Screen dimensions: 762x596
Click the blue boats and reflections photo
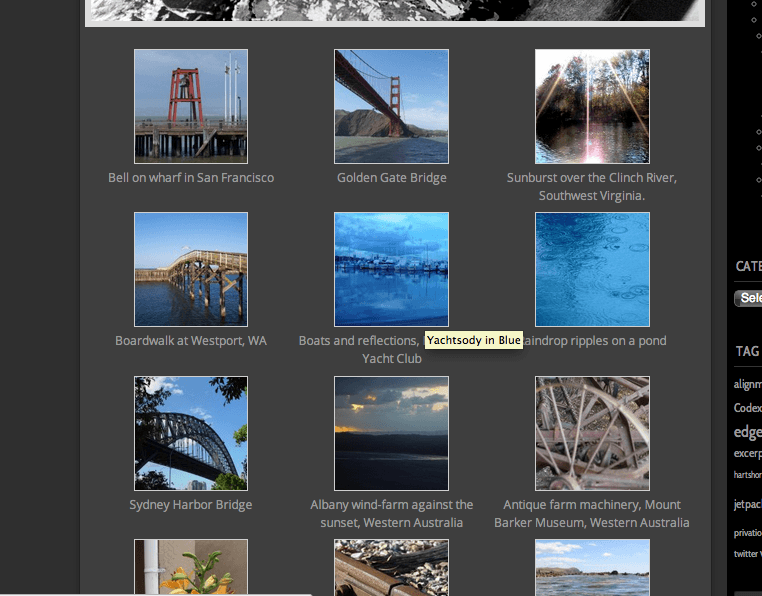pos(391,269)
